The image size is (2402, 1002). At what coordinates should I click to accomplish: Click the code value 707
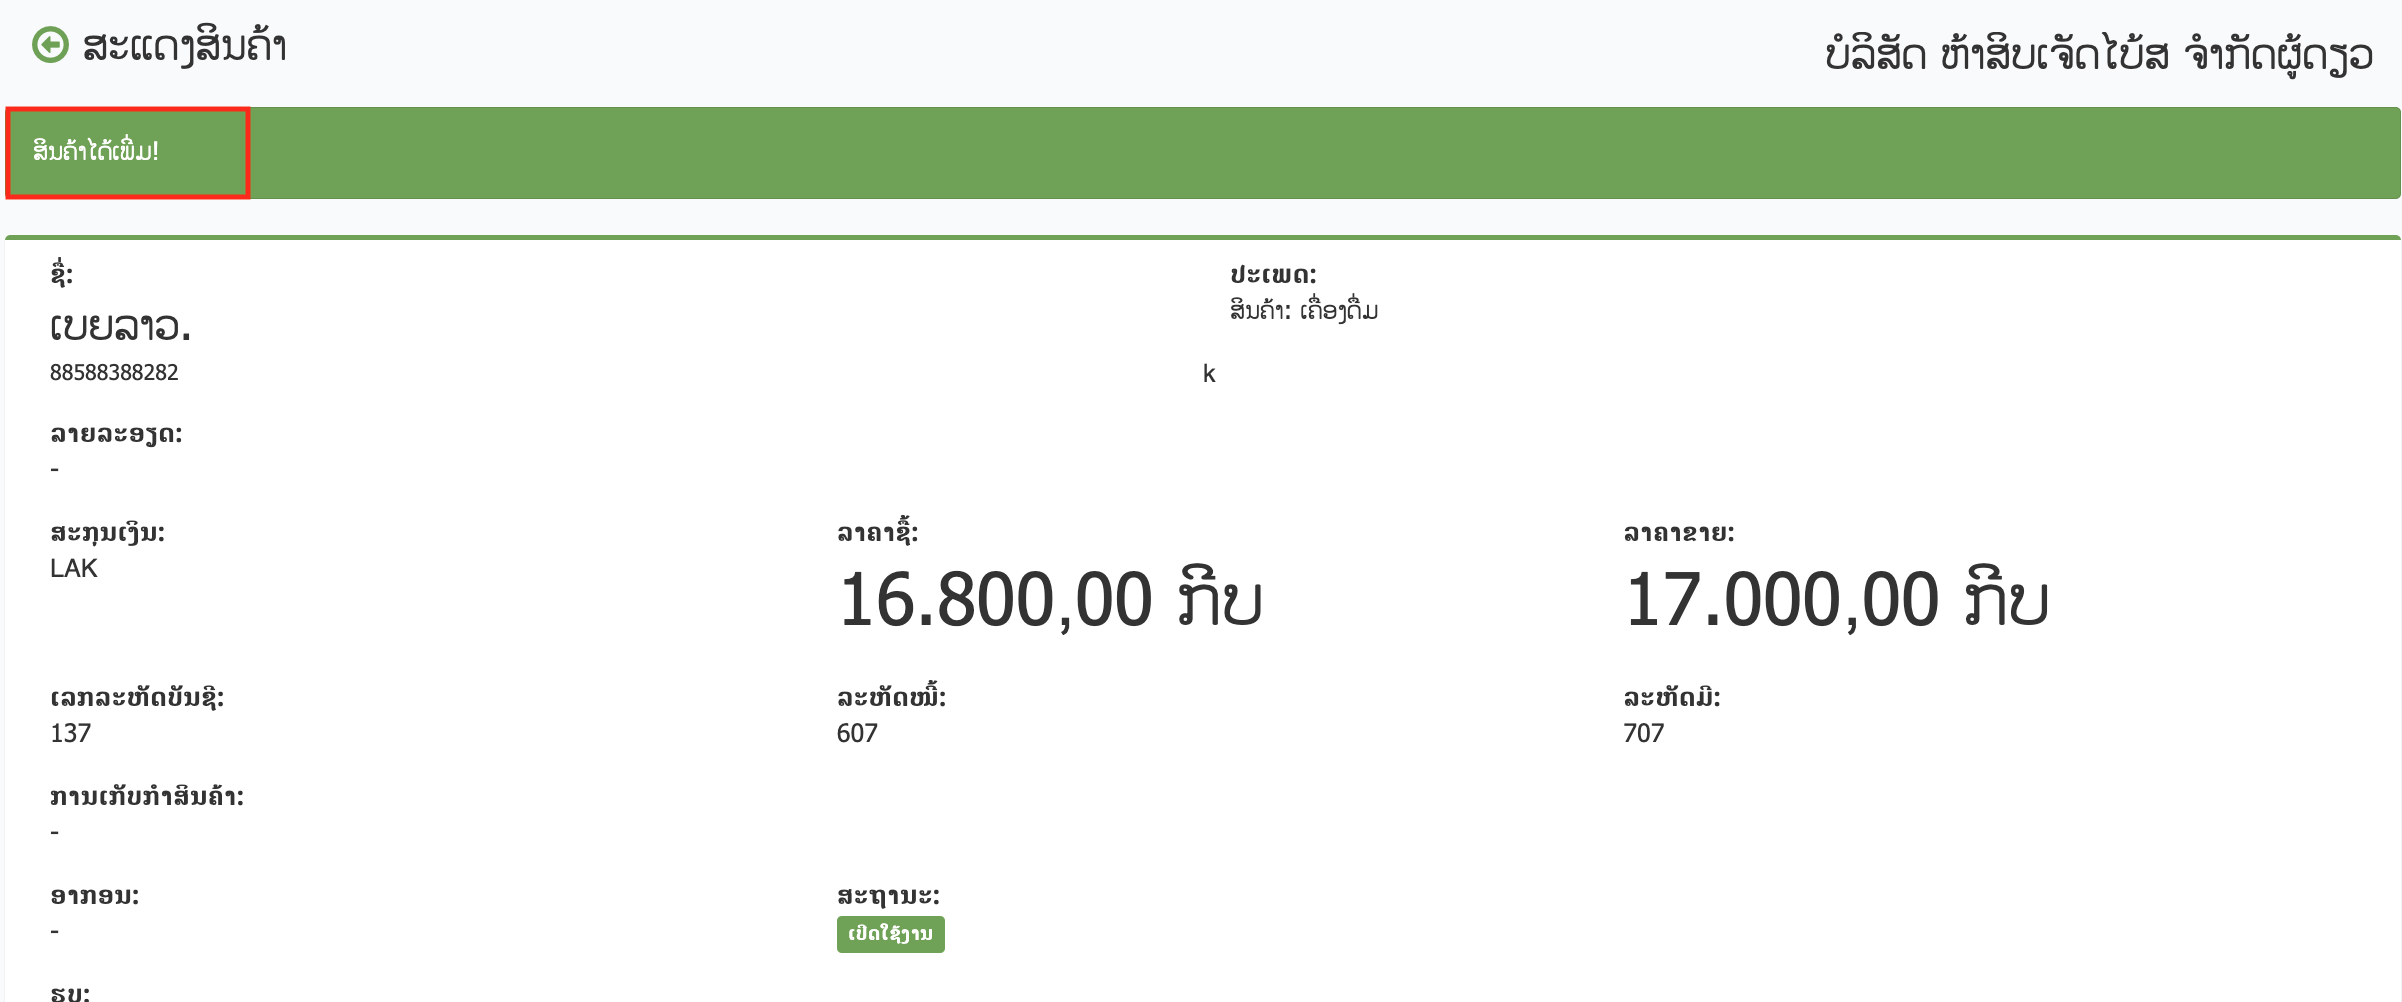pos(1644,733)
